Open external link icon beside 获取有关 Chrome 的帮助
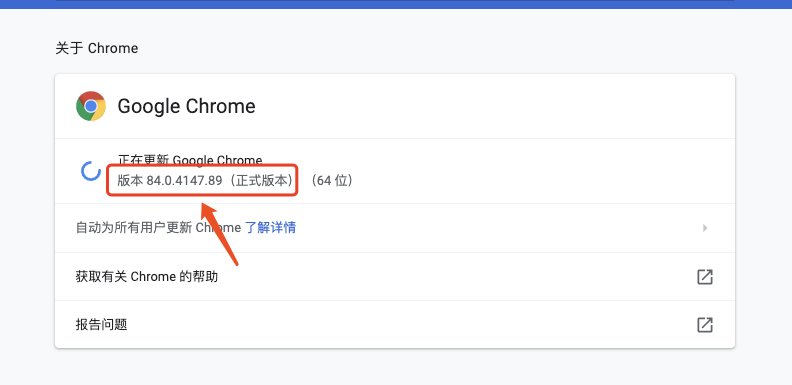The height and width of the screenshot is (385, 792). [x=705, y=277]
